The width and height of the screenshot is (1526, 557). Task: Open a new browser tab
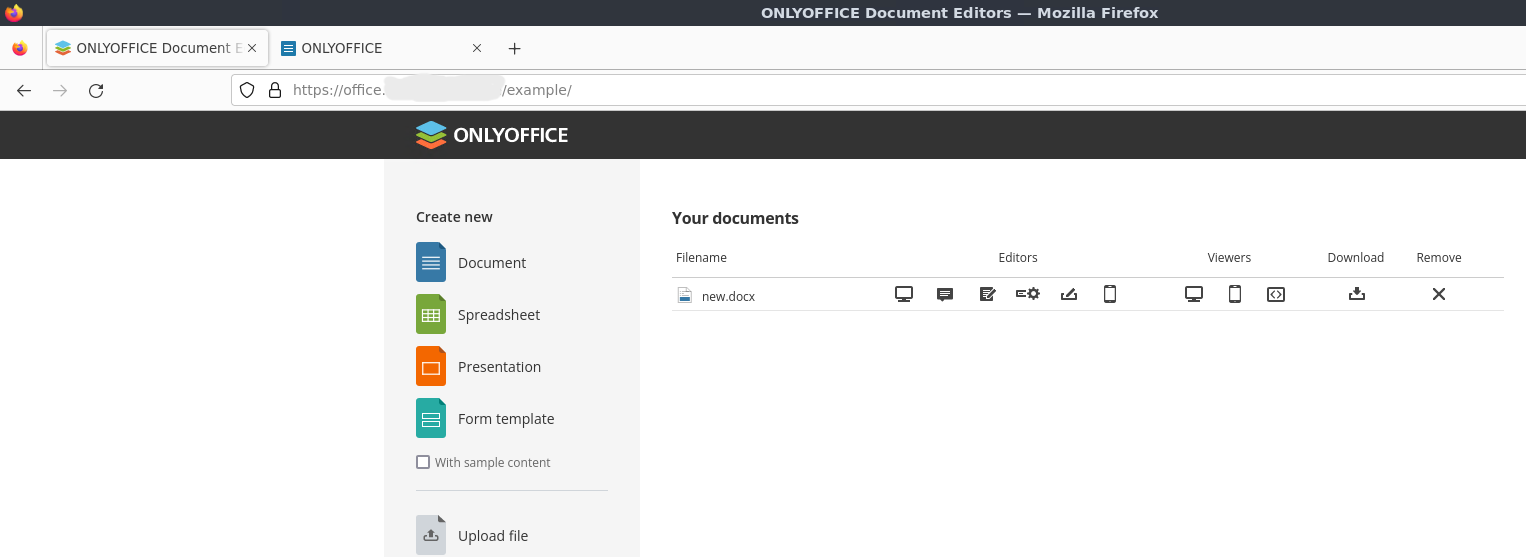click(514, 48)
